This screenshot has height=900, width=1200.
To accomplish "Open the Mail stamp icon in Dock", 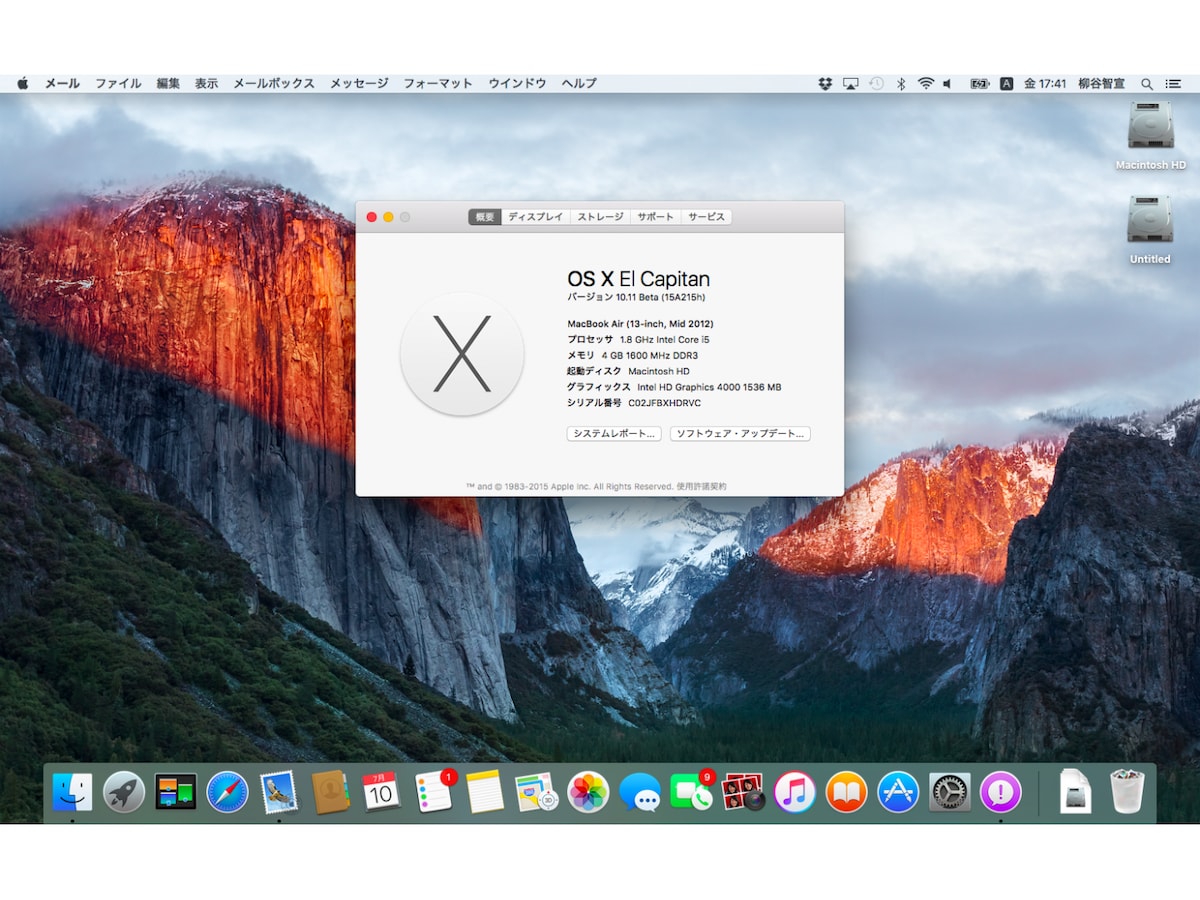I will tap(279, 792).
